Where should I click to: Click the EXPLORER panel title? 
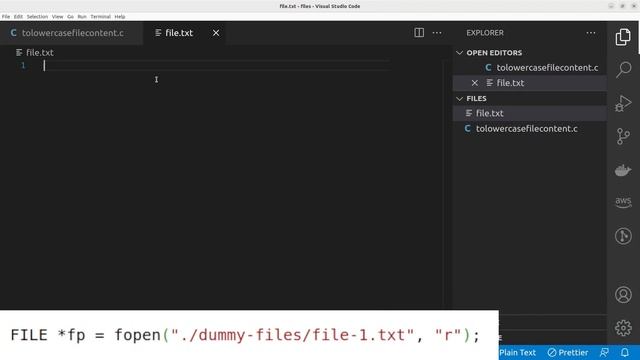tap(485, 33)
